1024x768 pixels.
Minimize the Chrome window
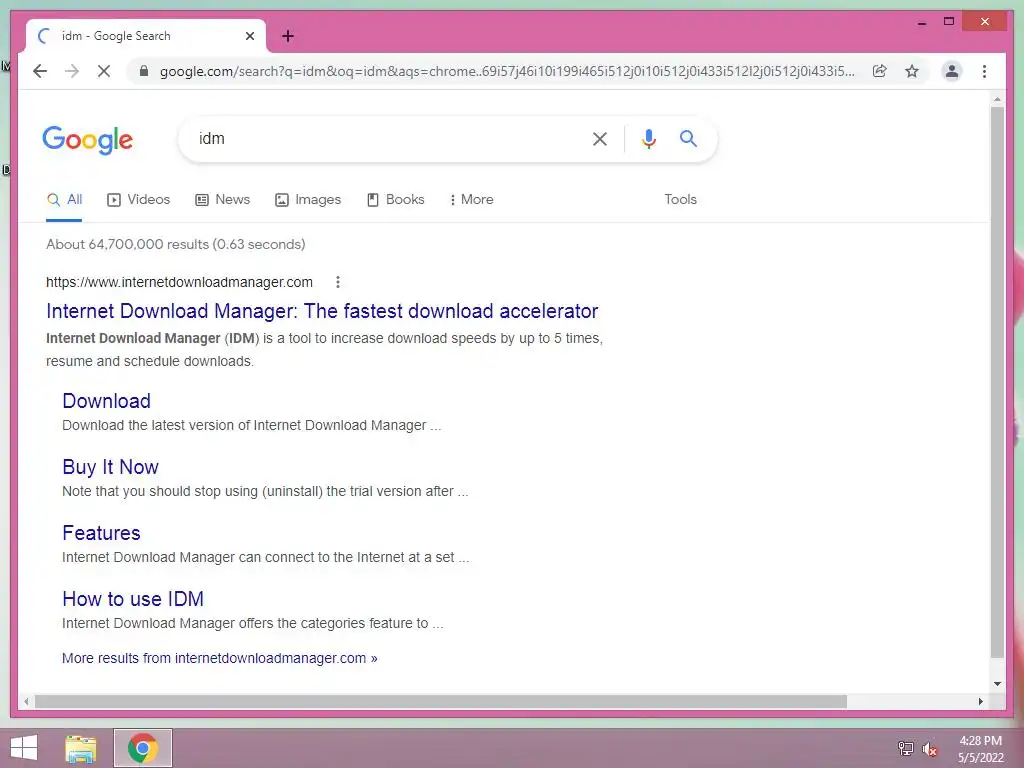(921, 22)
